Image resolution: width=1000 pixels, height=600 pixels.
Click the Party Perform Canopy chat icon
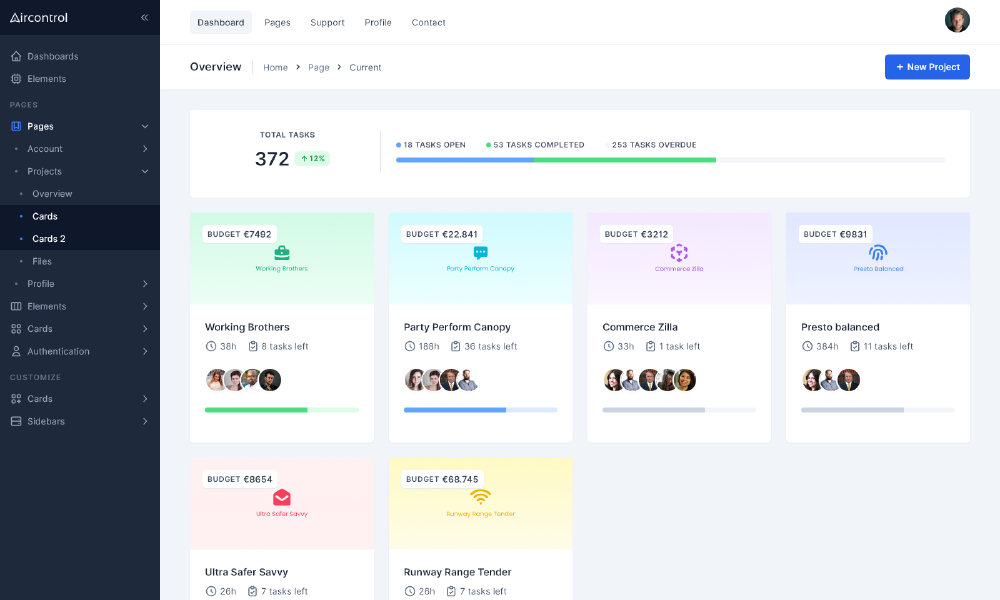480,253
